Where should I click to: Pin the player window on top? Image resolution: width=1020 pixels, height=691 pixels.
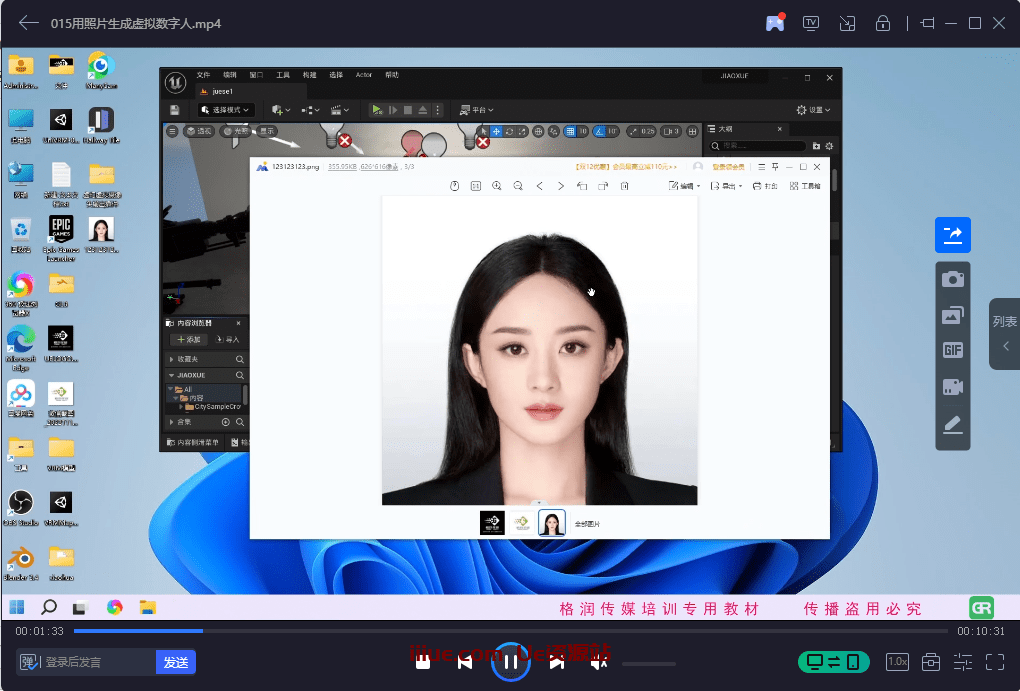927,23
